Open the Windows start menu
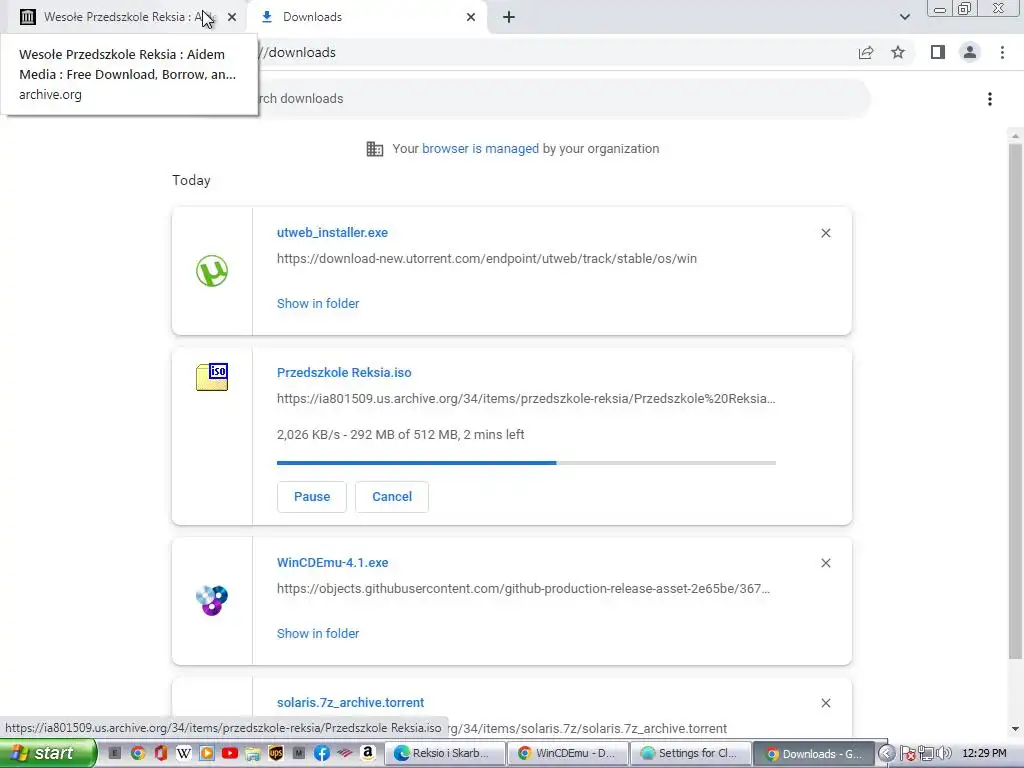1024x768 pixels. (x=48, y=753)
